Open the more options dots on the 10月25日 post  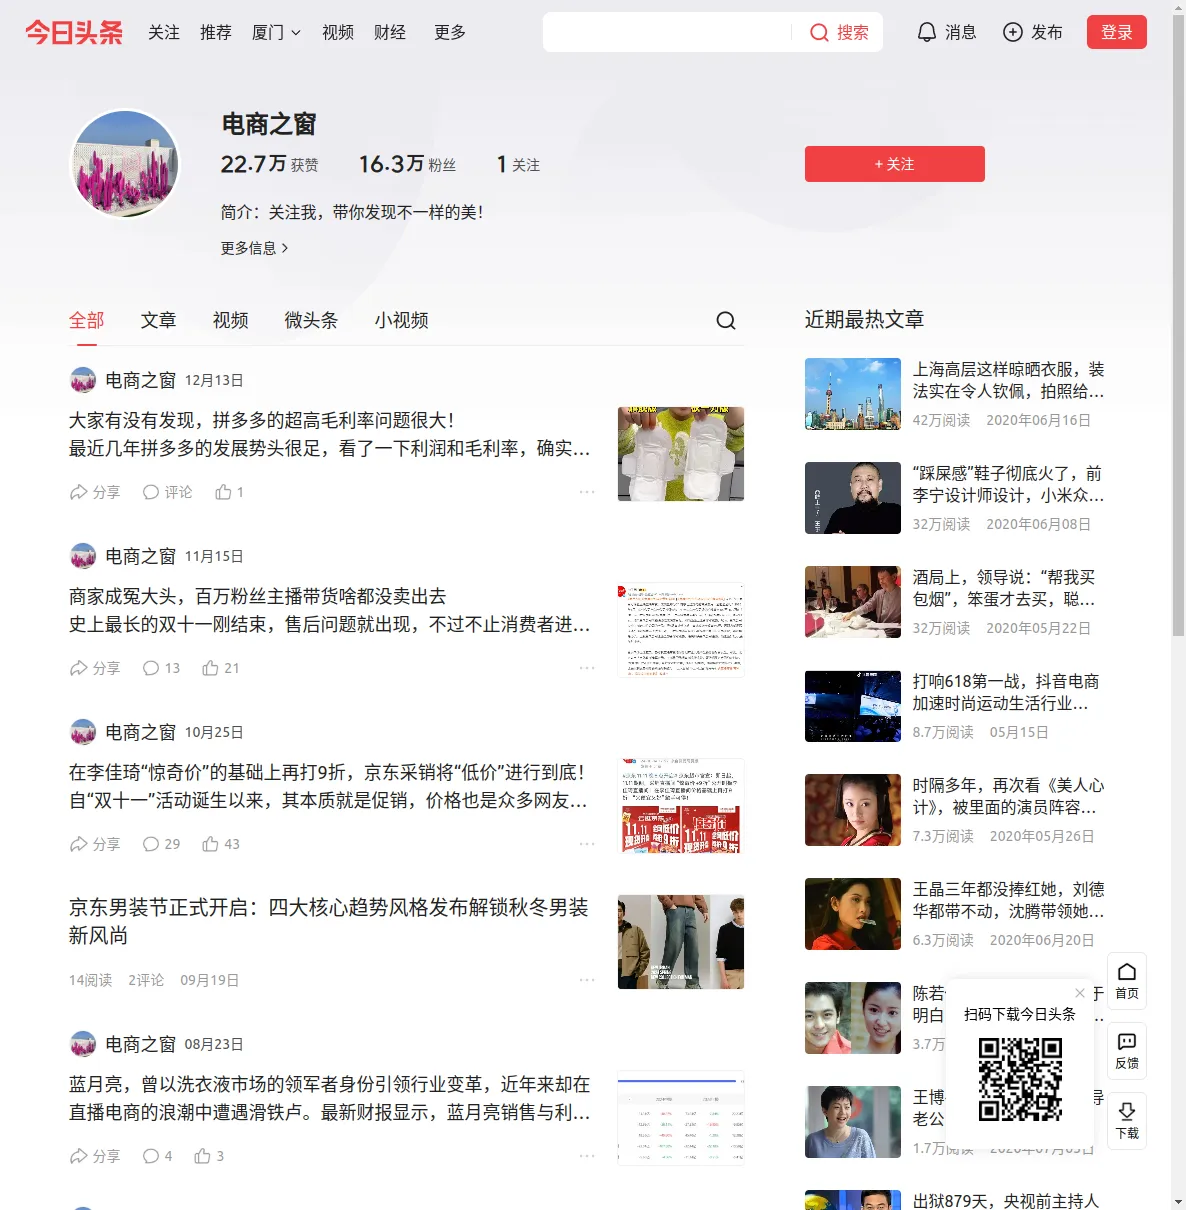(x=587, y=844)
